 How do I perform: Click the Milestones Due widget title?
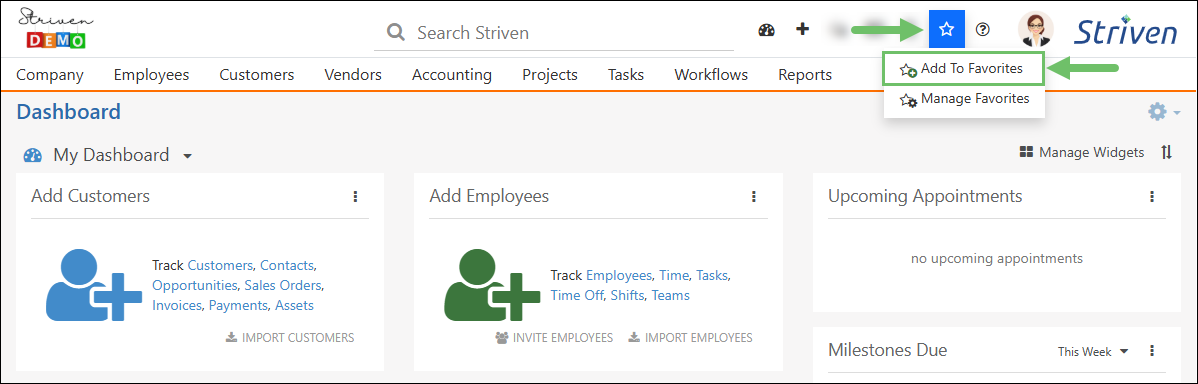888,350
